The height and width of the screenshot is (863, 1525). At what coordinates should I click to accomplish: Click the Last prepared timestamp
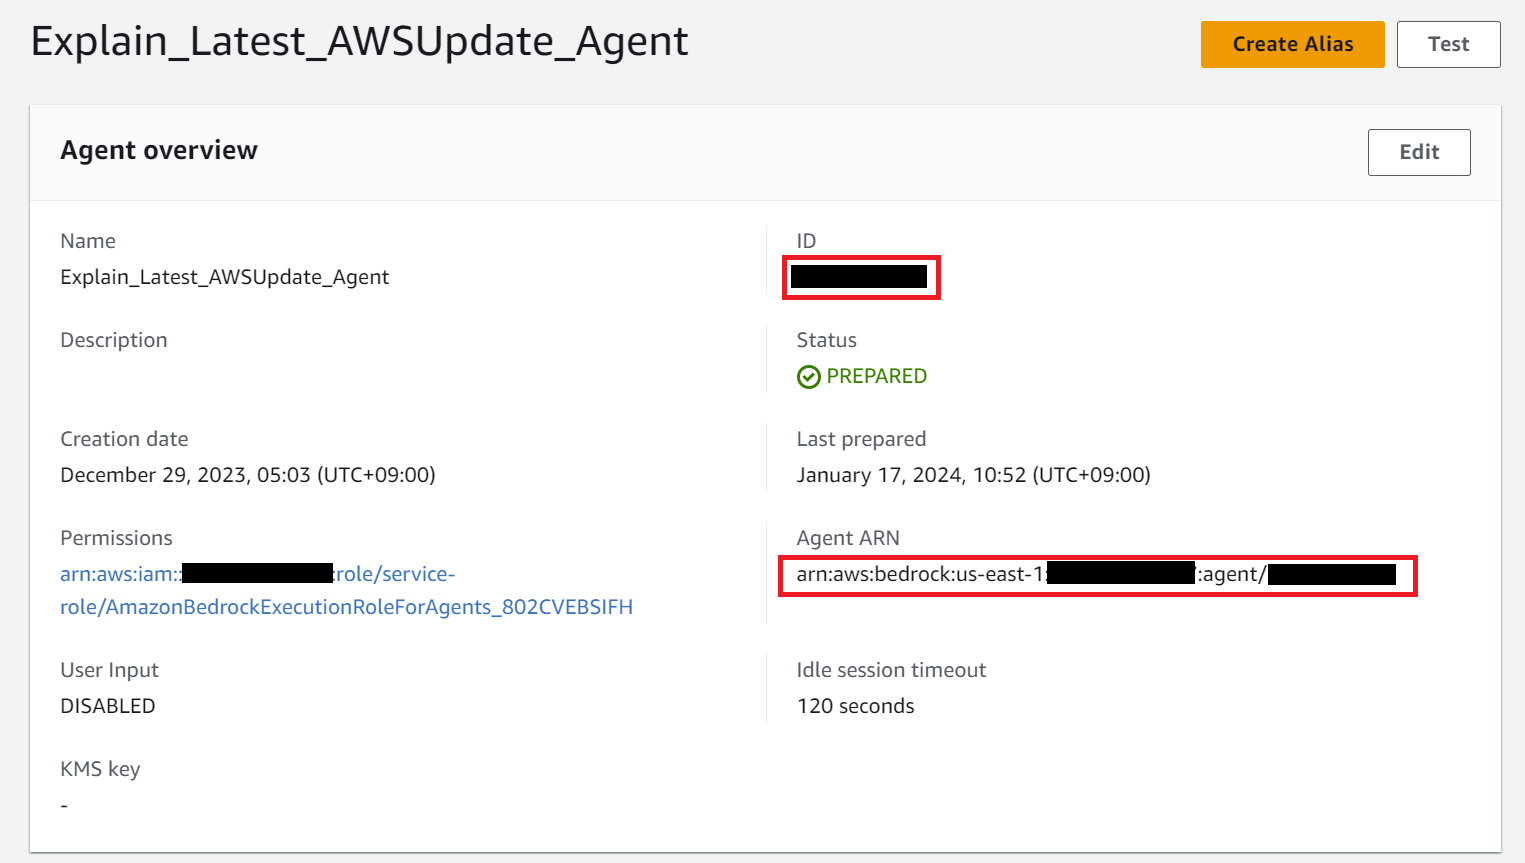click(x=975, y=474)
